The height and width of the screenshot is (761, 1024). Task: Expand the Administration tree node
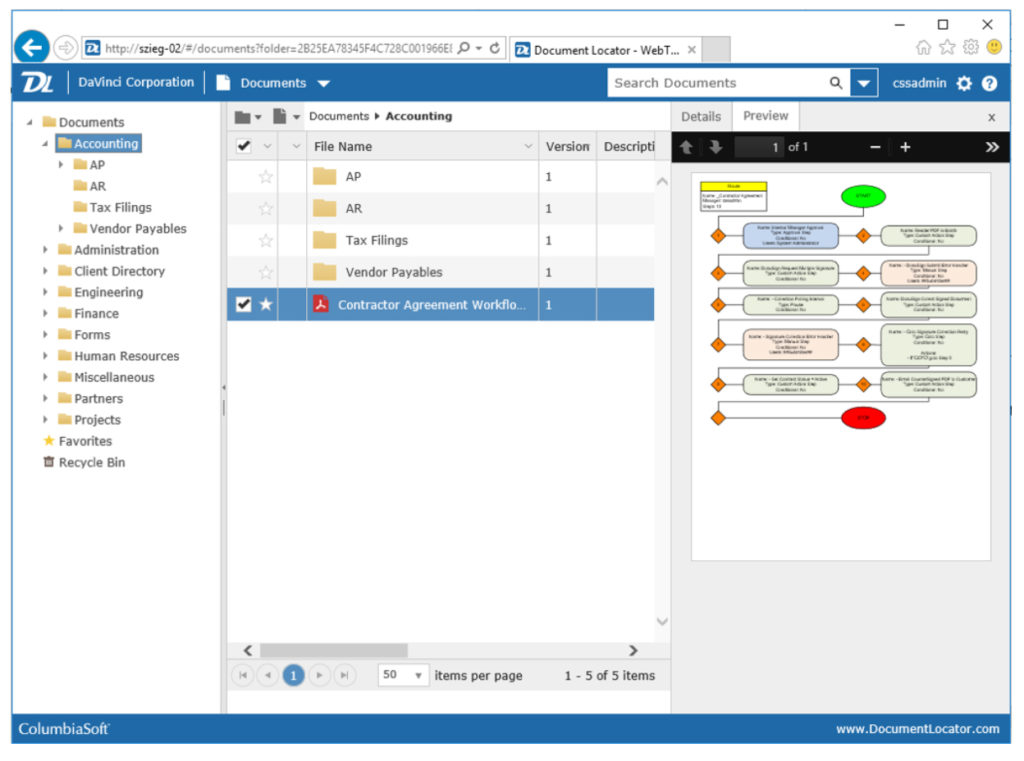[x=45, y=250]
